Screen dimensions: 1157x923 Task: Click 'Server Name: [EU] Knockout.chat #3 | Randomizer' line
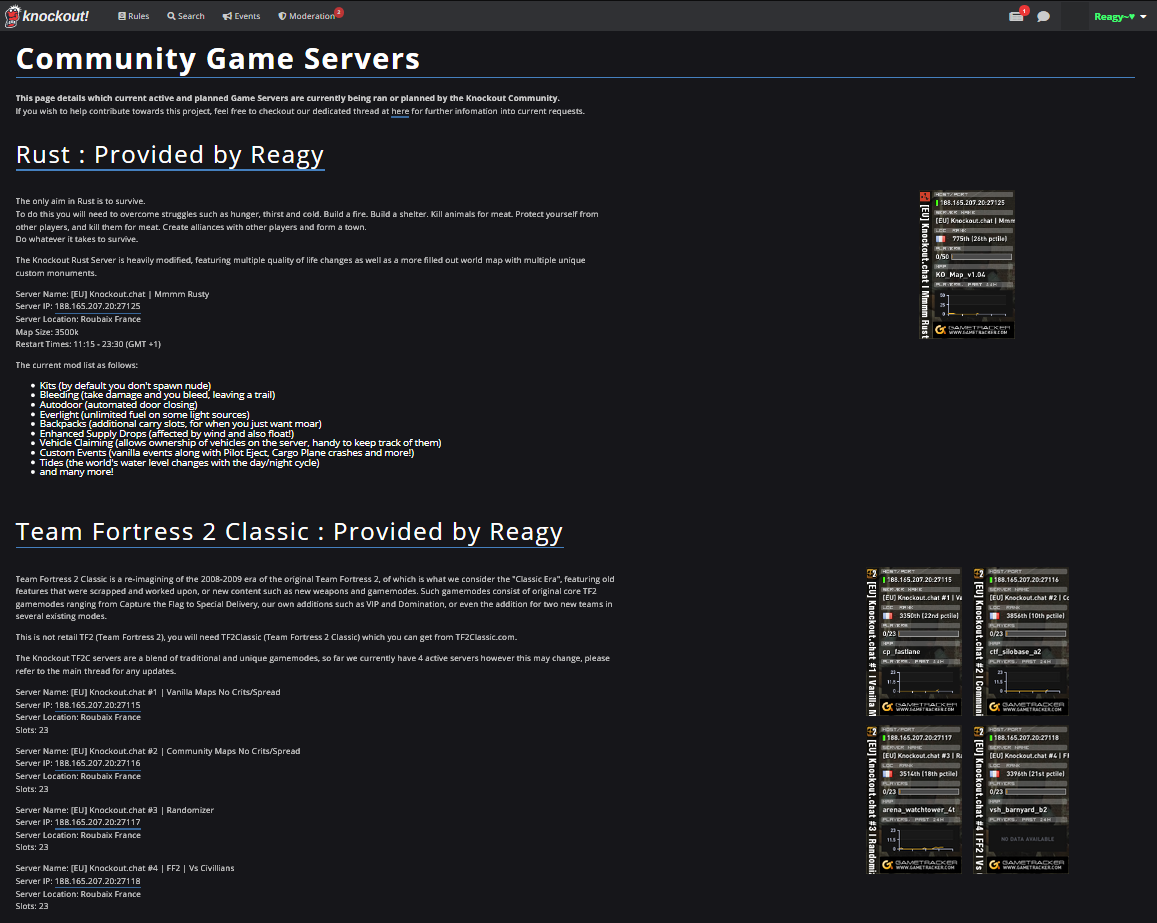[114, 810]
